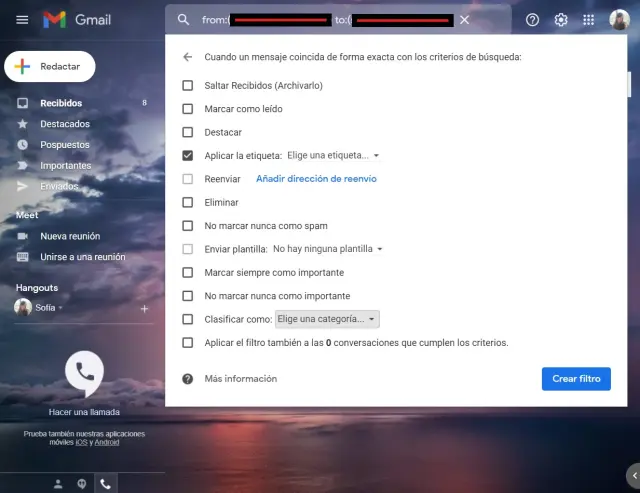
Task: Uncheck Aplicar la etiqueta checkbox
Action: (x=188, y=156)
